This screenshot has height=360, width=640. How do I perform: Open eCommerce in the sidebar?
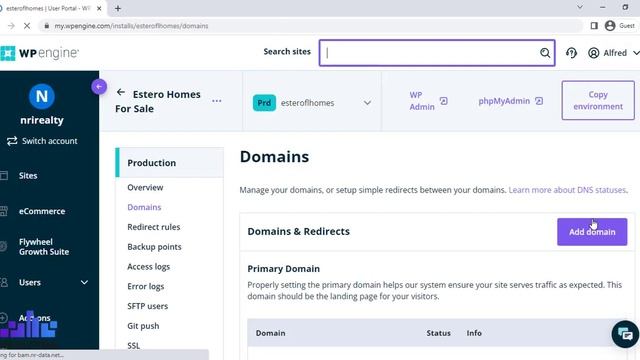coord(42,211)
